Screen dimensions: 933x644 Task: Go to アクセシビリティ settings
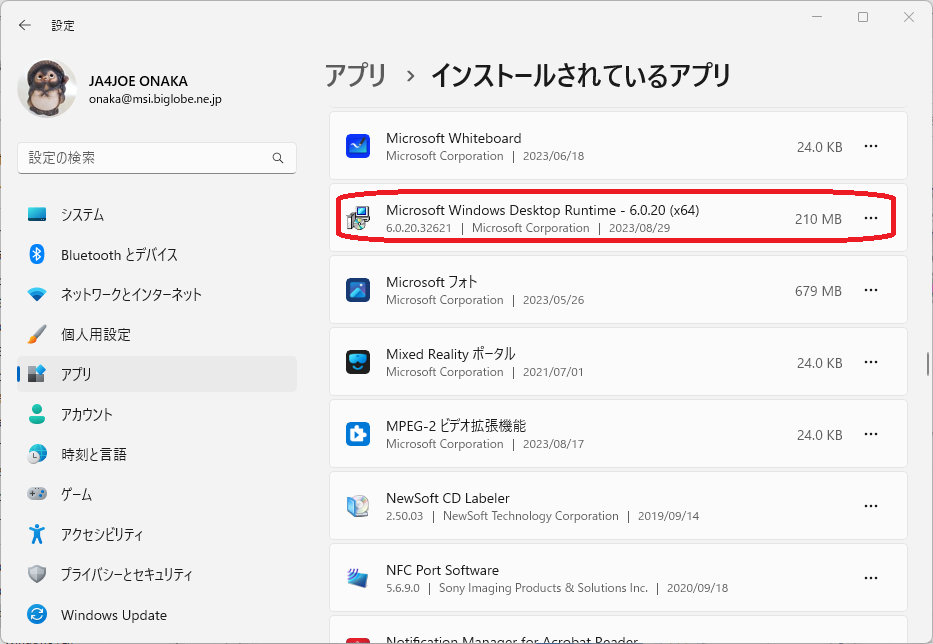coord(157,534)
